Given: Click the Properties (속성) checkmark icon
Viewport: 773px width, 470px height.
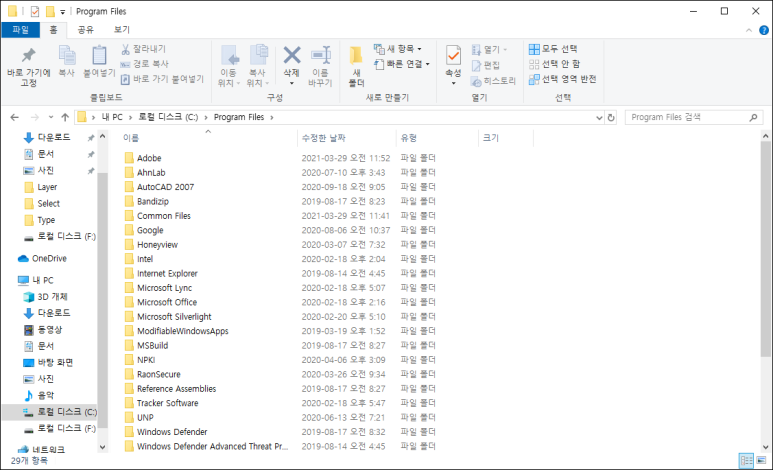Looking at the screenshot, I should 453,55.
